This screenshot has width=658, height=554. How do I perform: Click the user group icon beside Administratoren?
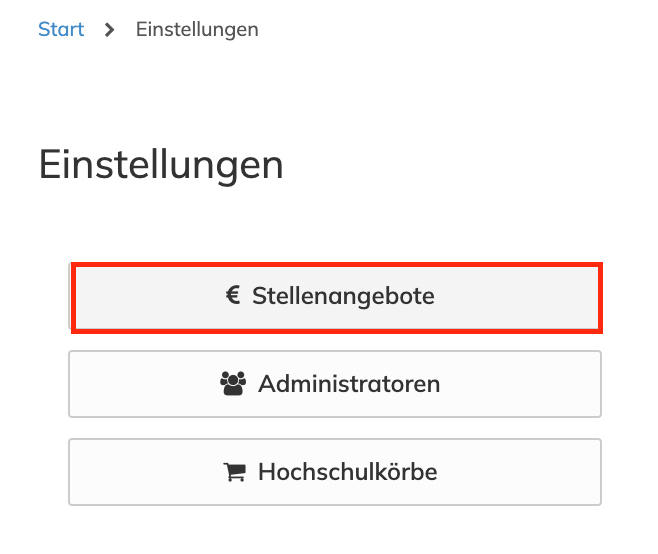coord(233,384)
